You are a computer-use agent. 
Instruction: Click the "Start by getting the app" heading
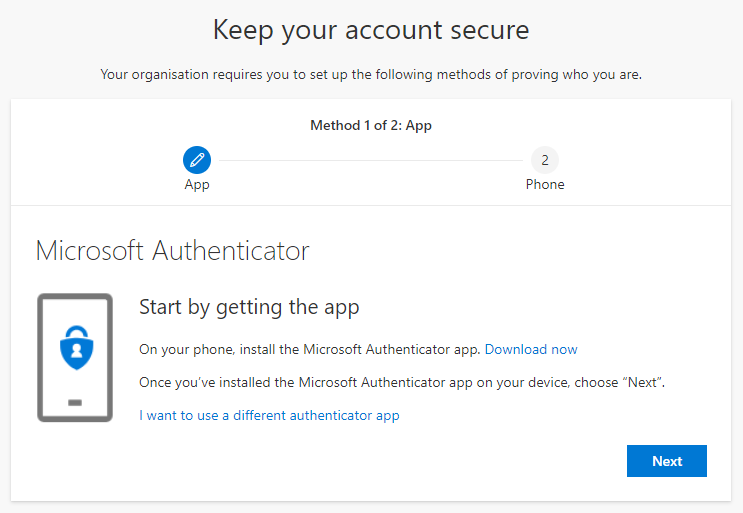pos(249,307)
